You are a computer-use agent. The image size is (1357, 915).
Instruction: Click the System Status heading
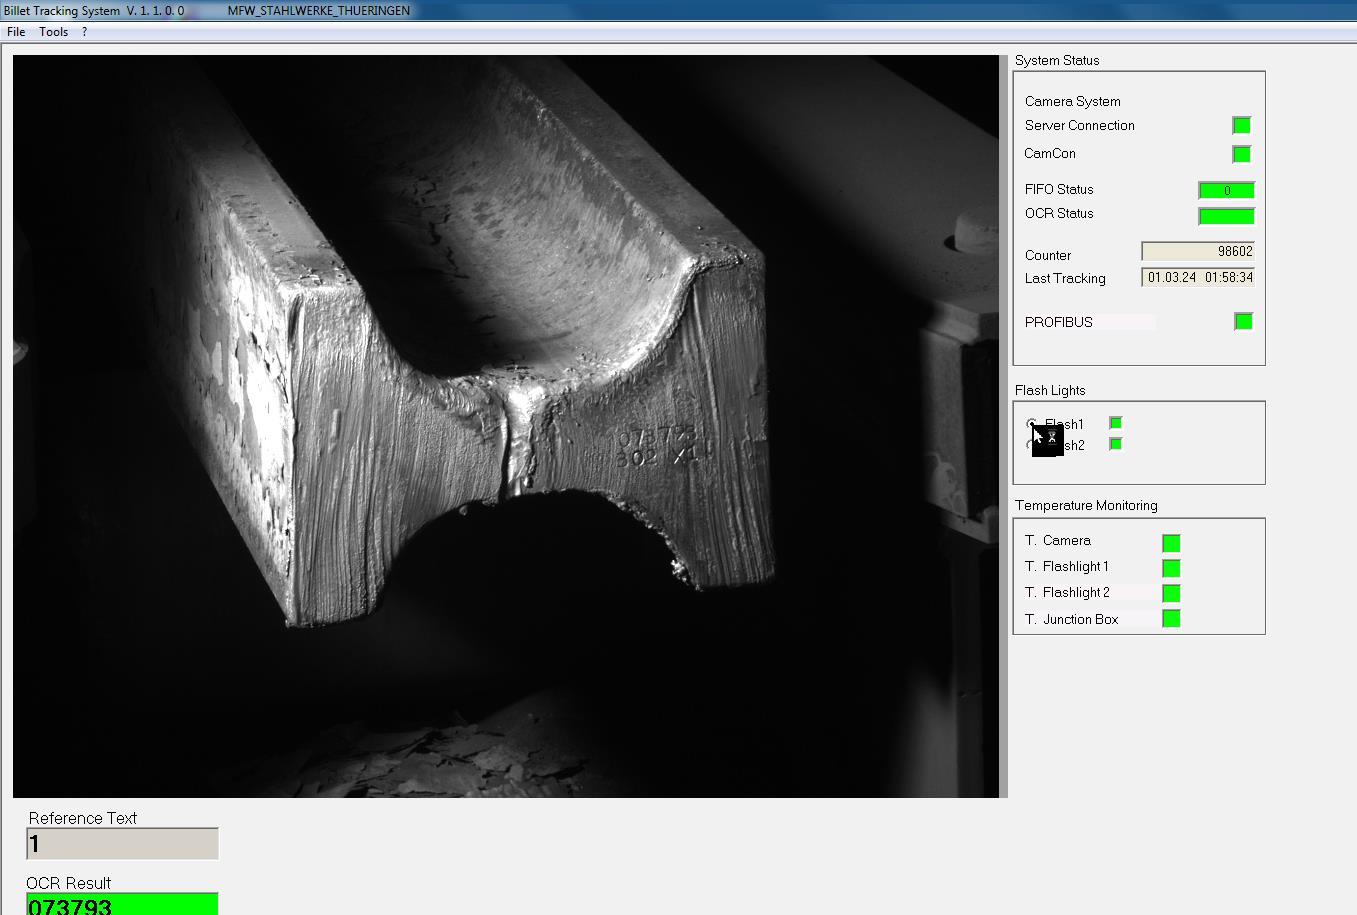click(x=1057, y=60)
